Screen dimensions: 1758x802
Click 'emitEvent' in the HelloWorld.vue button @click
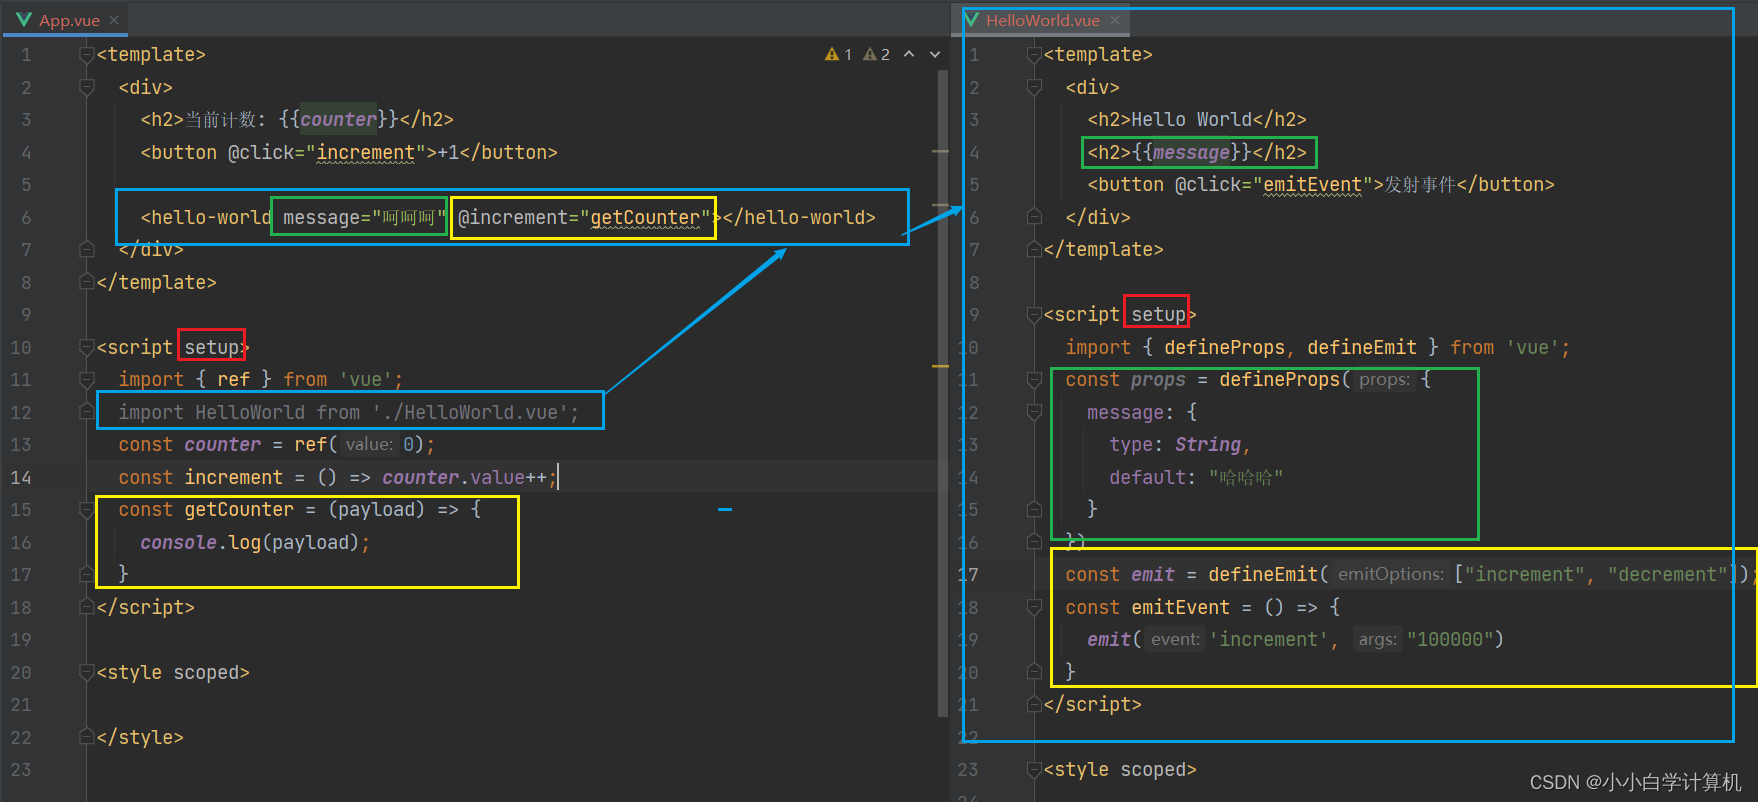click(x=1312, y=185)
